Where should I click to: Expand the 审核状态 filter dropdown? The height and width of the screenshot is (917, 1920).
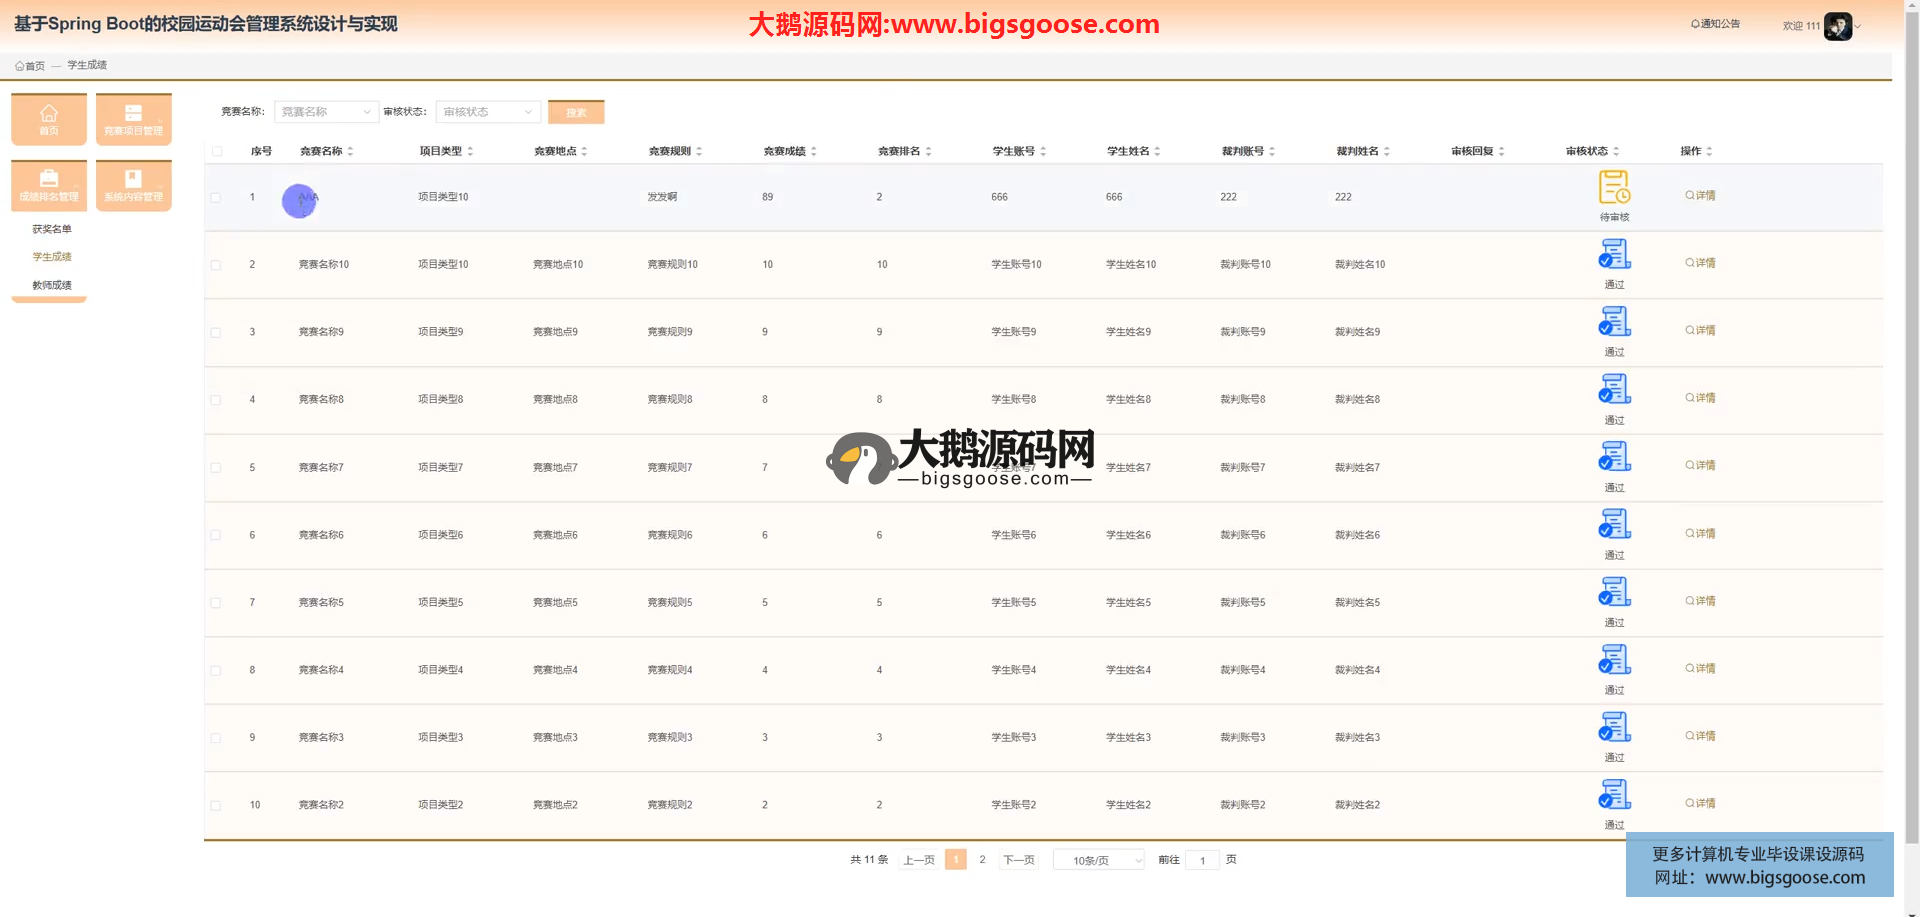pyautogui.click(x=487, y=112)
